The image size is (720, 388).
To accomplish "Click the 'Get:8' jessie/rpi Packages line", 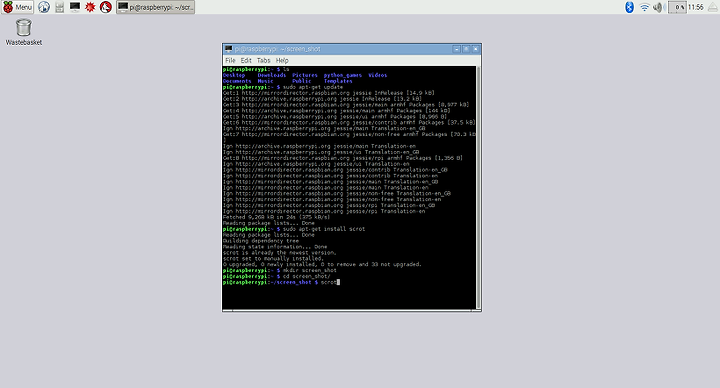I will coord(343,158).
